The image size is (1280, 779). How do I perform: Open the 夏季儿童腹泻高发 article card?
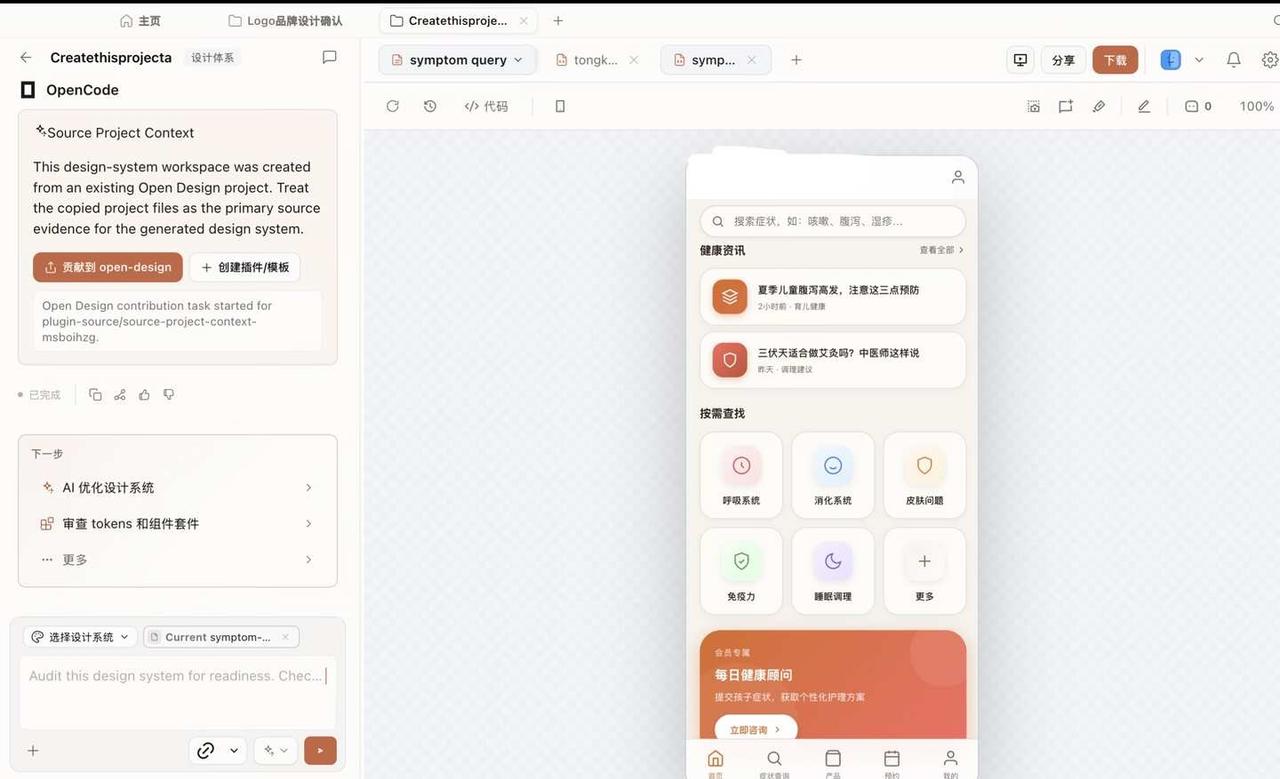[x=833, y=297]
